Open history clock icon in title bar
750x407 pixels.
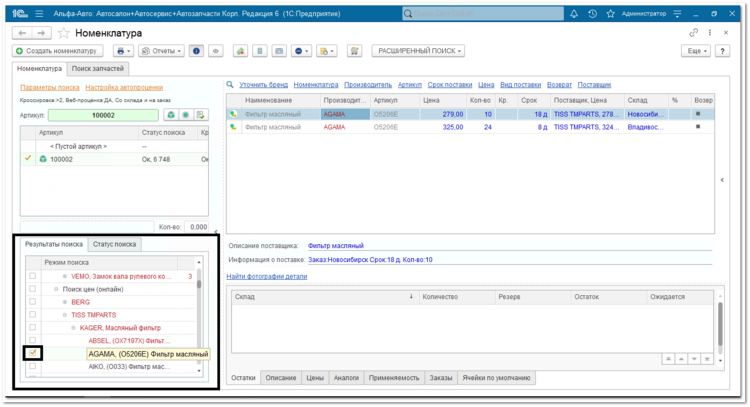pos(592,14)
